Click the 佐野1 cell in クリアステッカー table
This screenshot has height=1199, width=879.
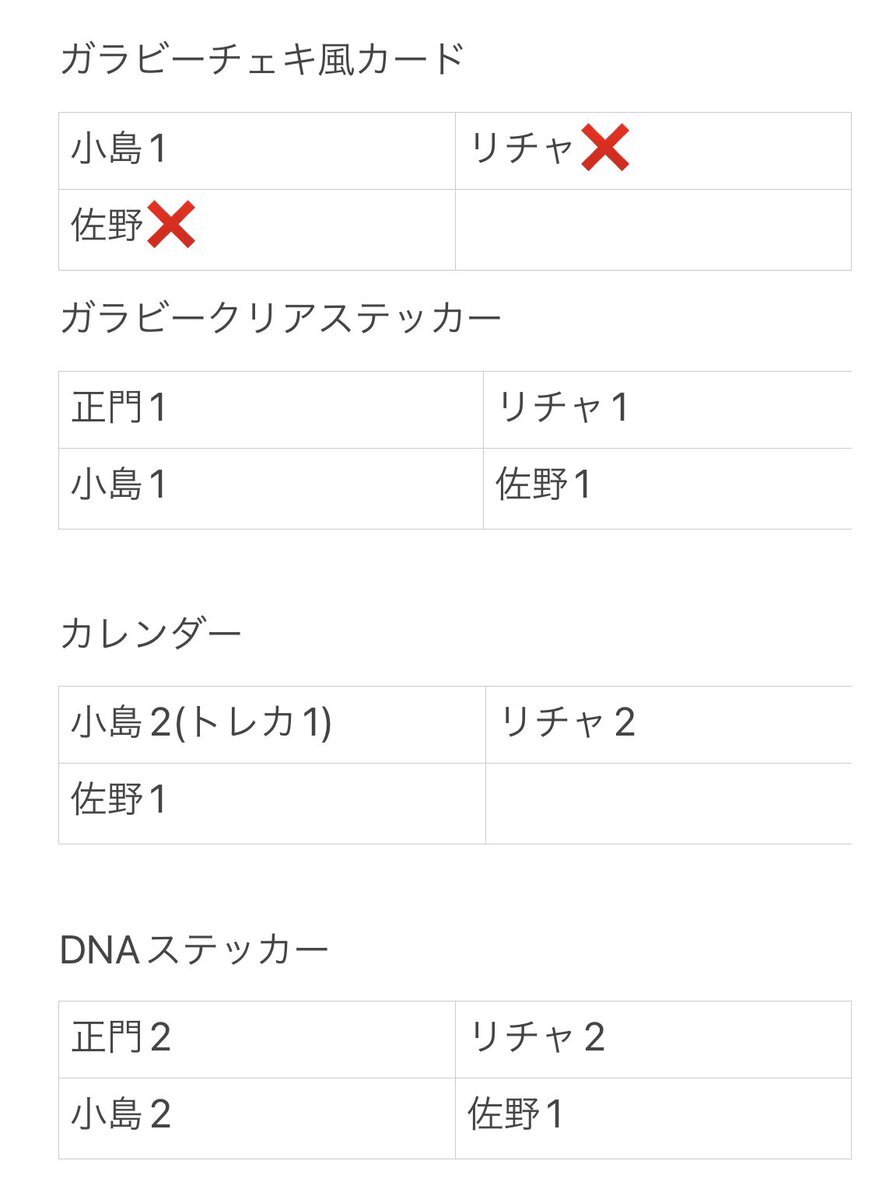click(x=668, y=489)
